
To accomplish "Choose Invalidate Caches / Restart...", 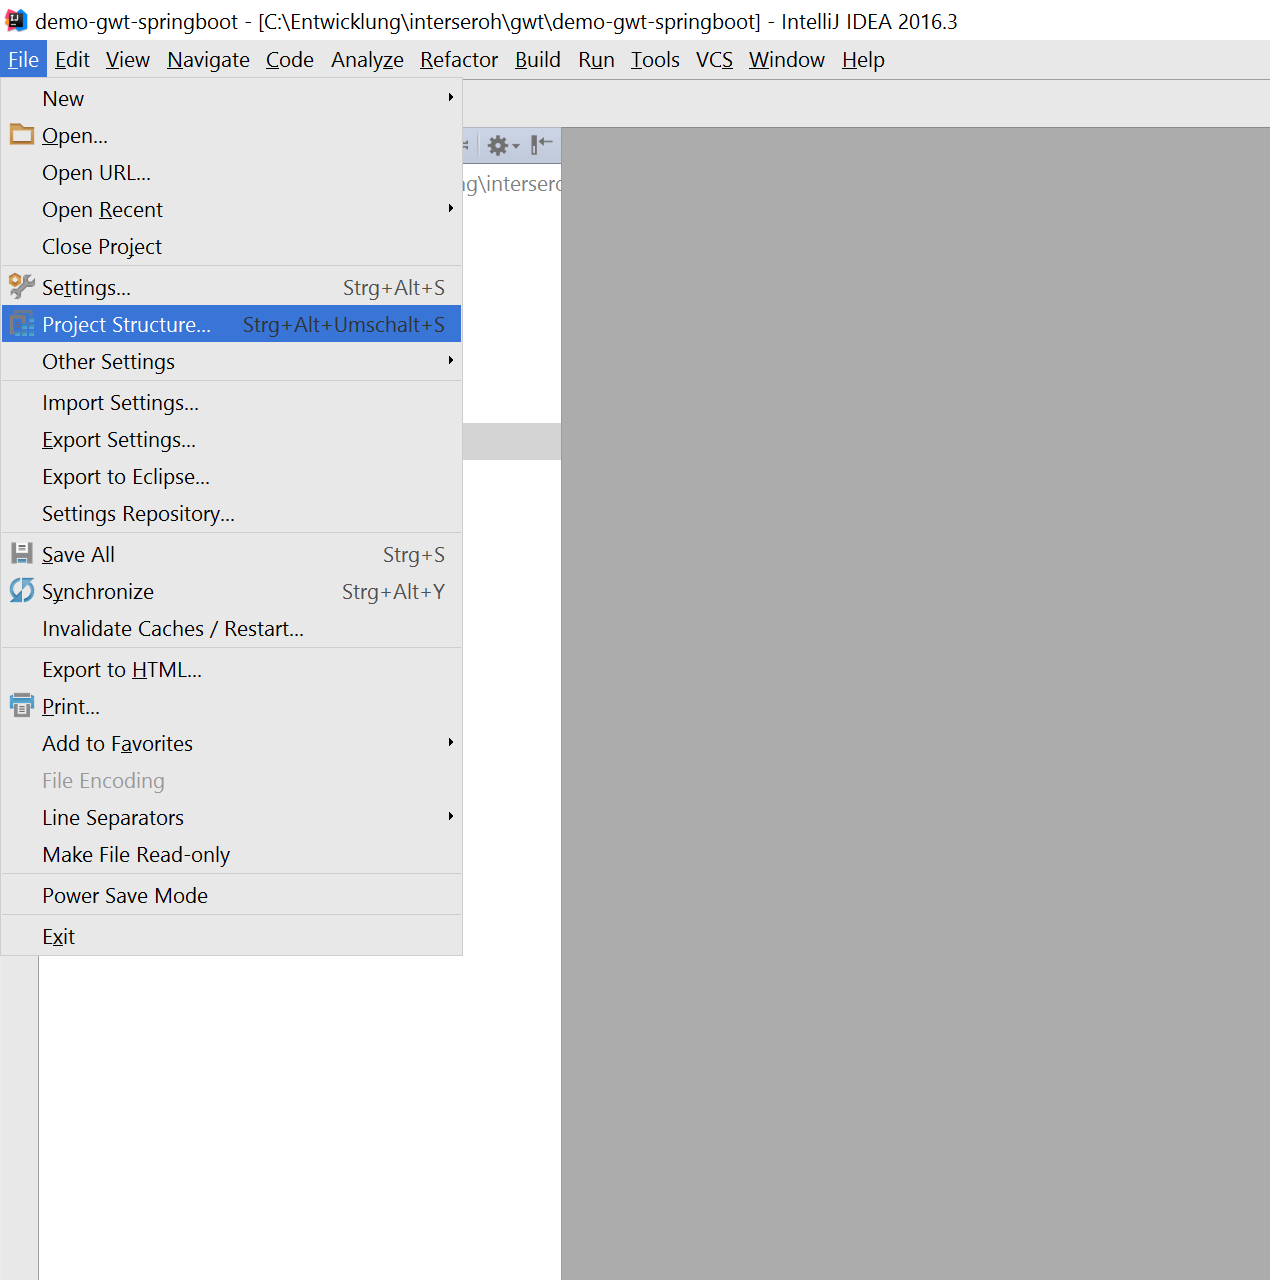I will [232, 628].
